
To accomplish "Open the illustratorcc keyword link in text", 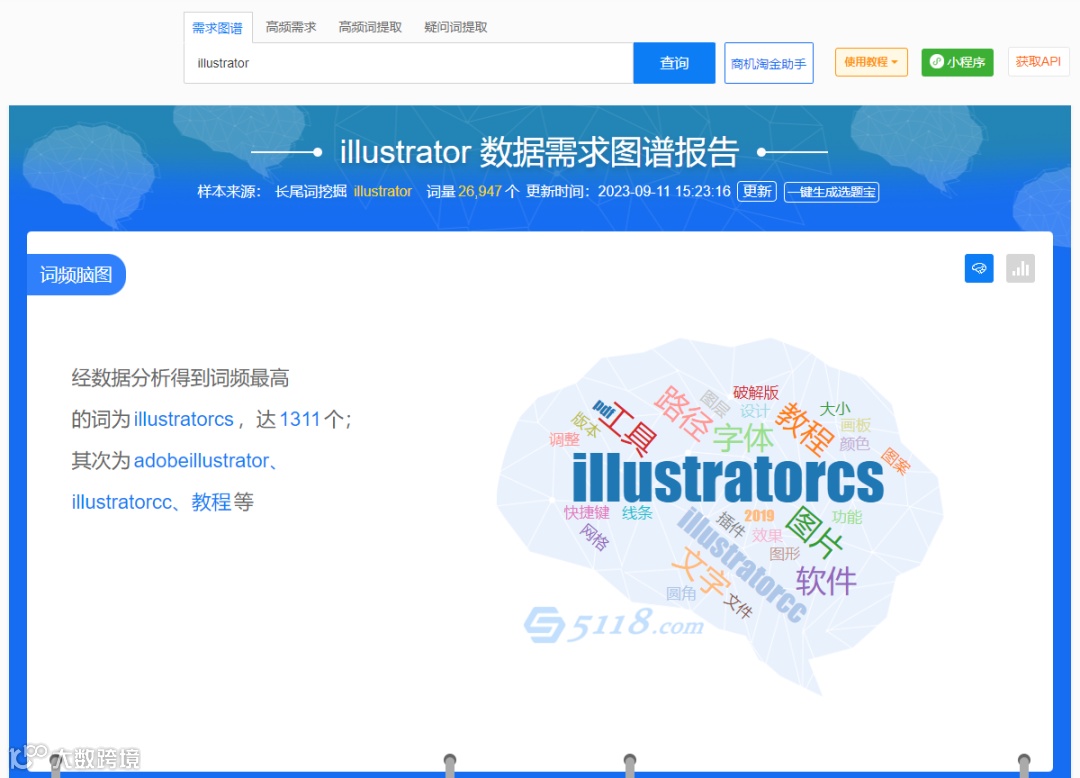I will pyautogui.click(x=121, y=502).
